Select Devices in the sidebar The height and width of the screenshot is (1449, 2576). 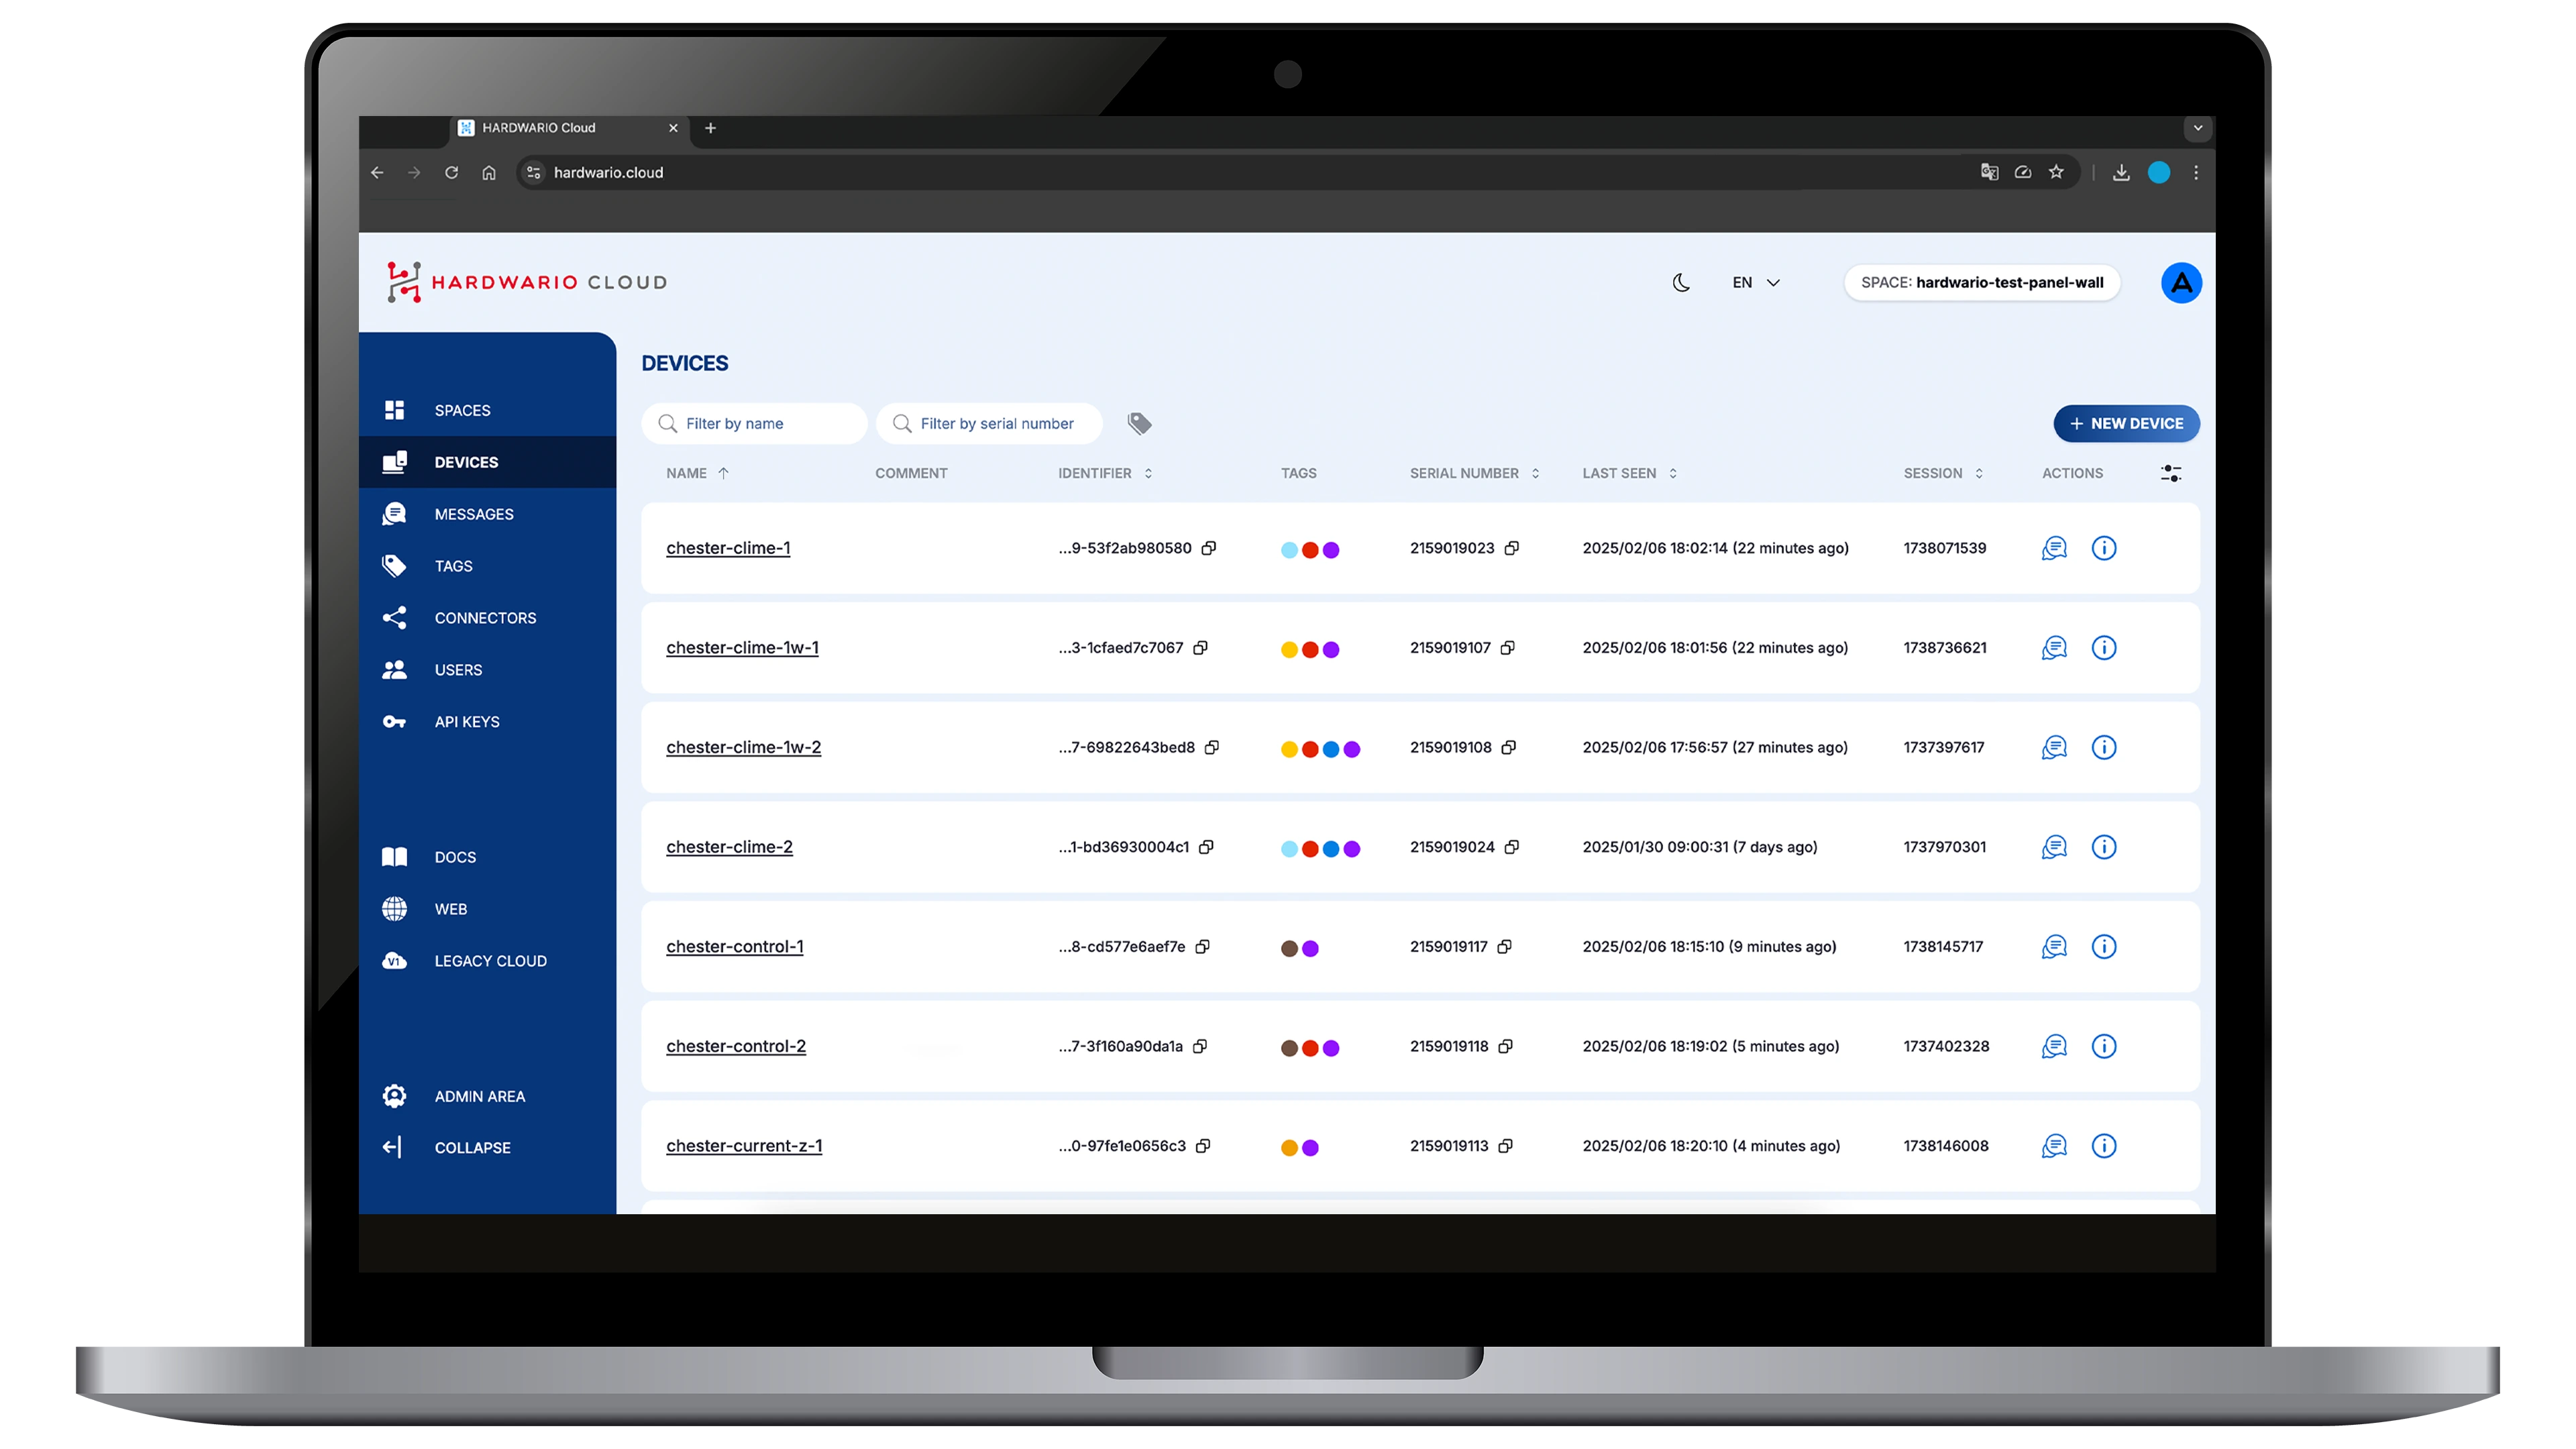click(x=487, y=462)
